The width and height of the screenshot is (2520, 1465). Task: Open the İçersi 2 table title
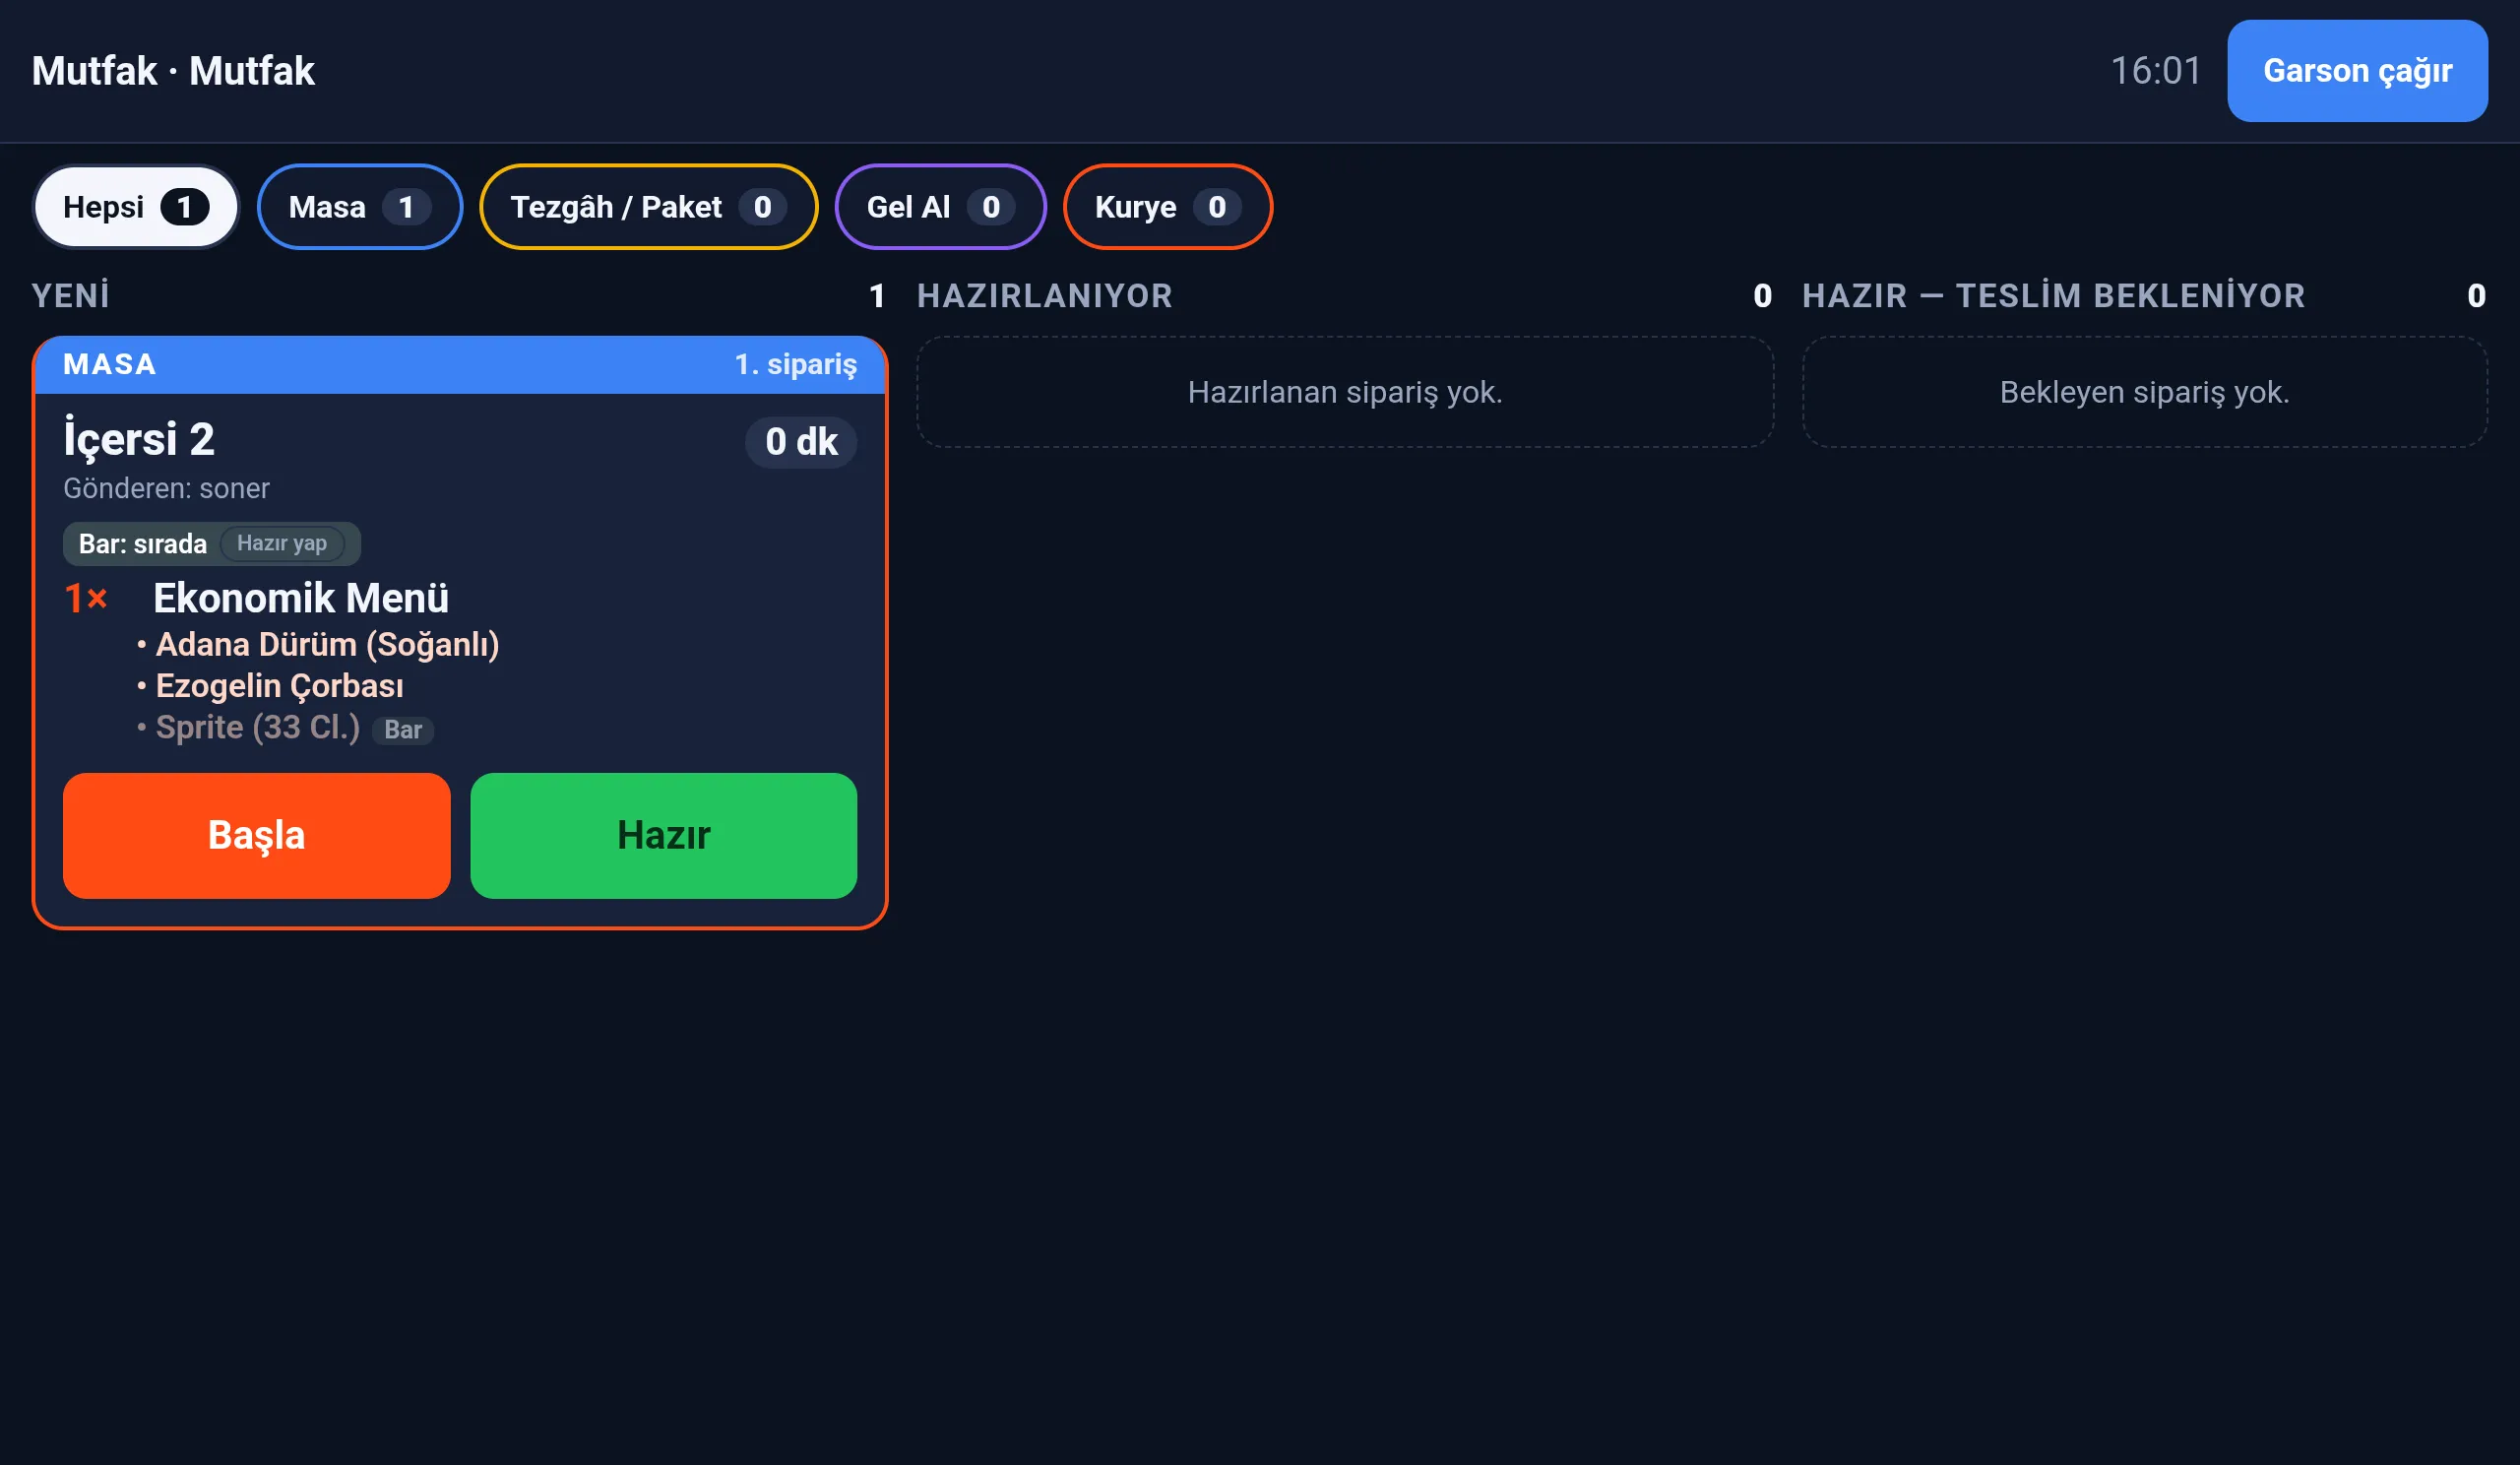(139, 439)
